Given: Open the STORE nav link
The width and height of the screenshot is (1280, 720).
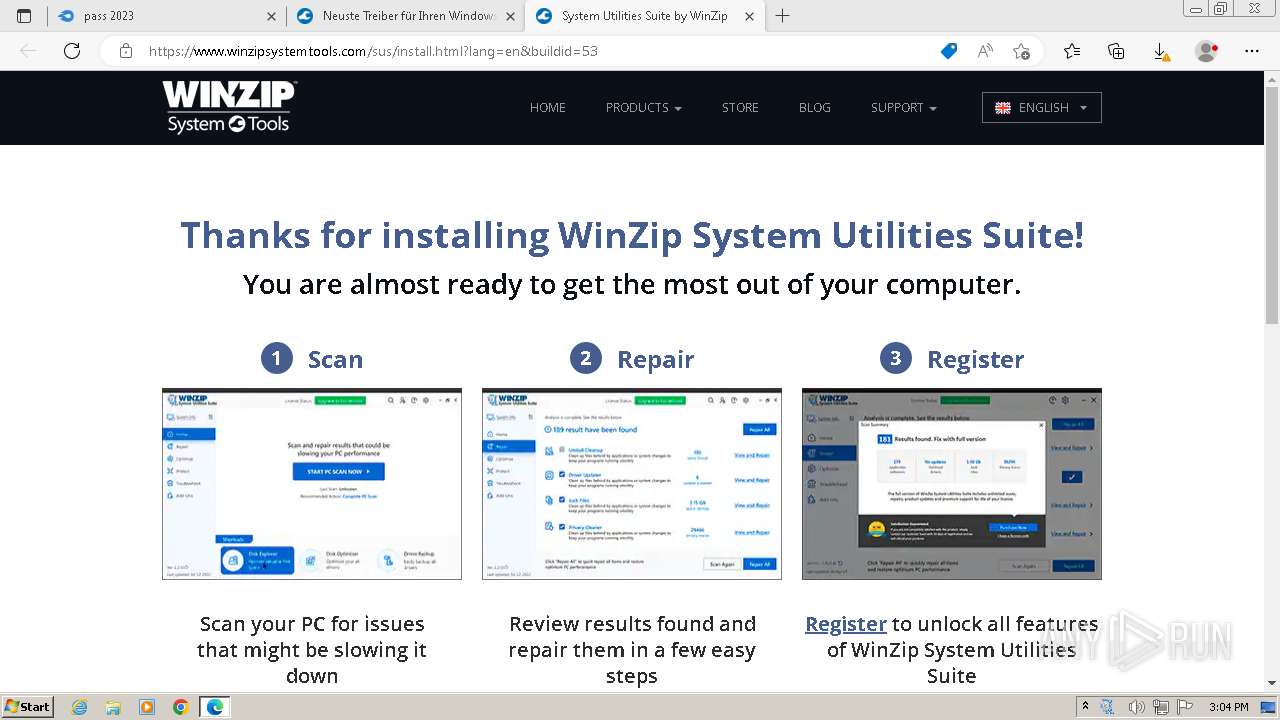Looking at the screenshot, I should 740,107.
